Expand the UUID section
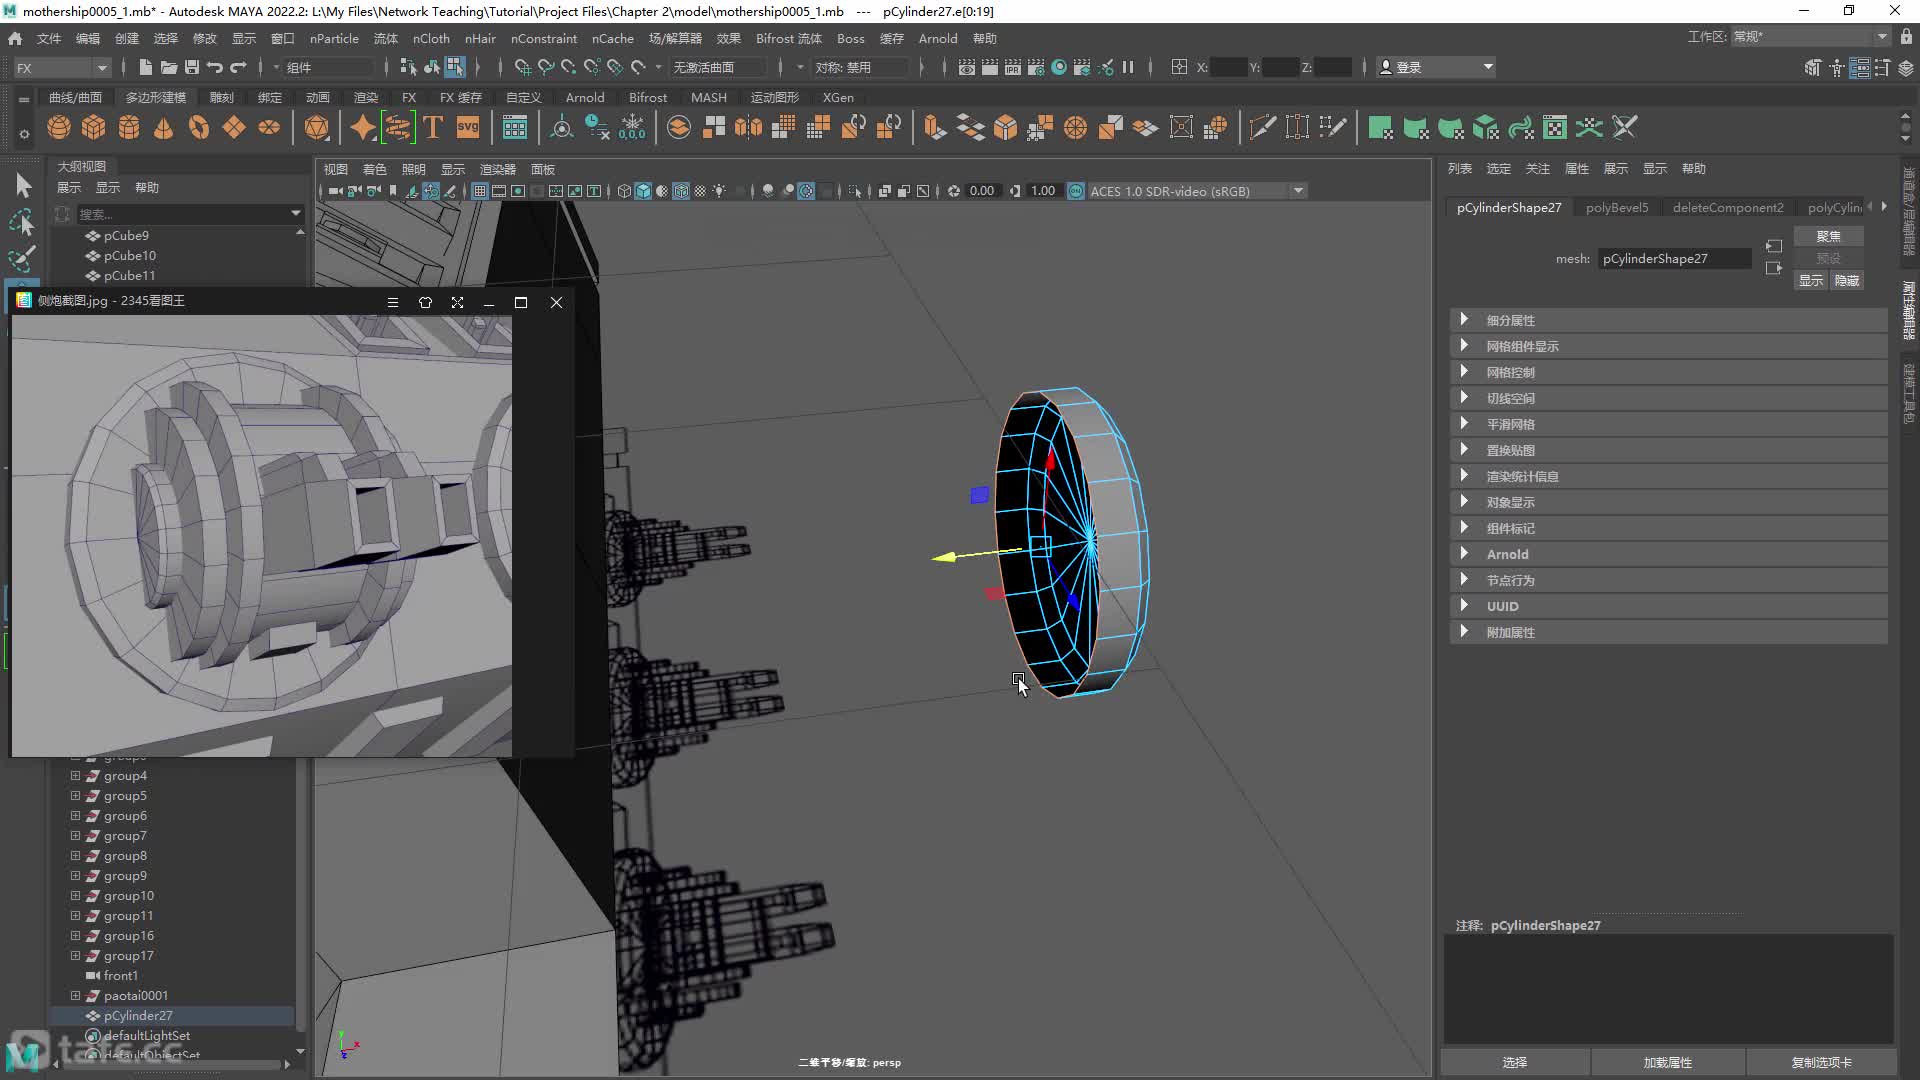1920x1080 pixels. [1668, 606]
